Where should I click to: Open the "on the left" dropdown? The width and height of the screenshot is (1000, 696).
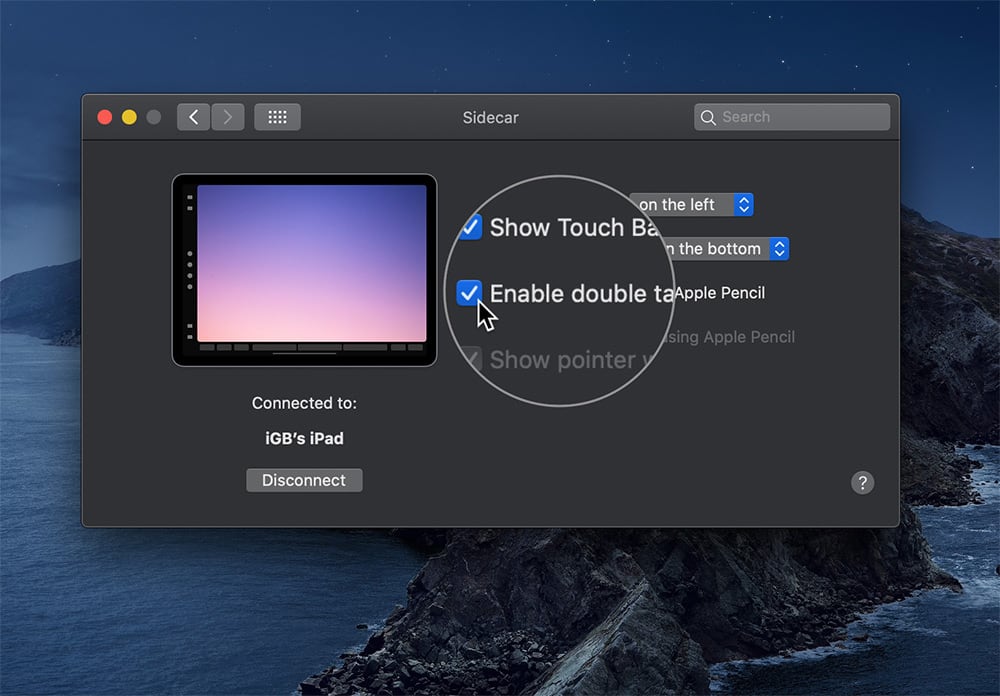point(691,204)
